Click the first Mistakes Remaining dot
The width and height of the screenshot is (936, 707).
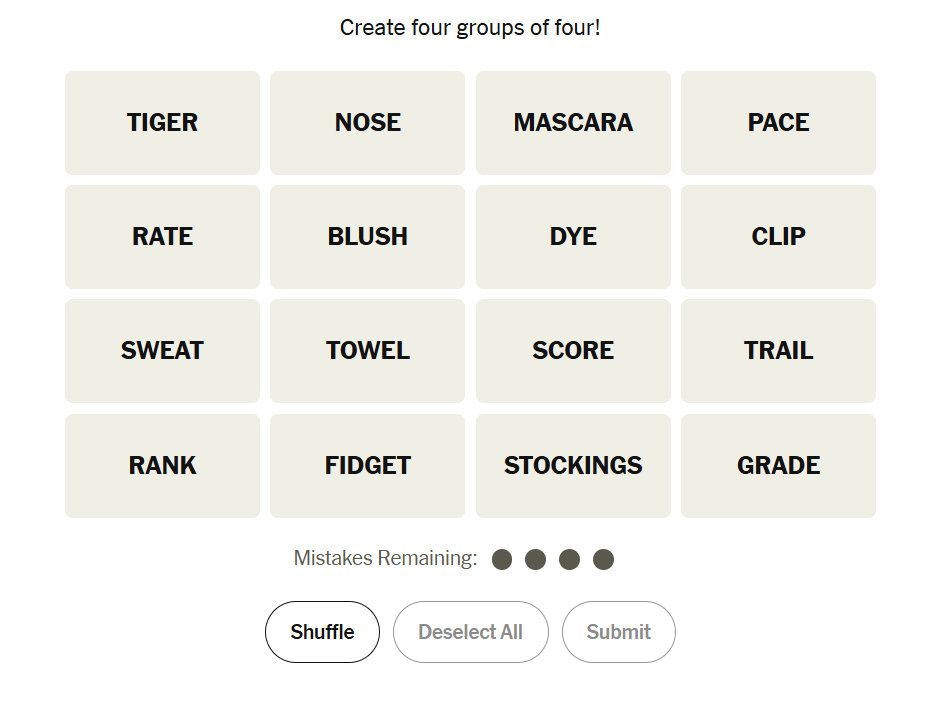click(x=502, y=560)
